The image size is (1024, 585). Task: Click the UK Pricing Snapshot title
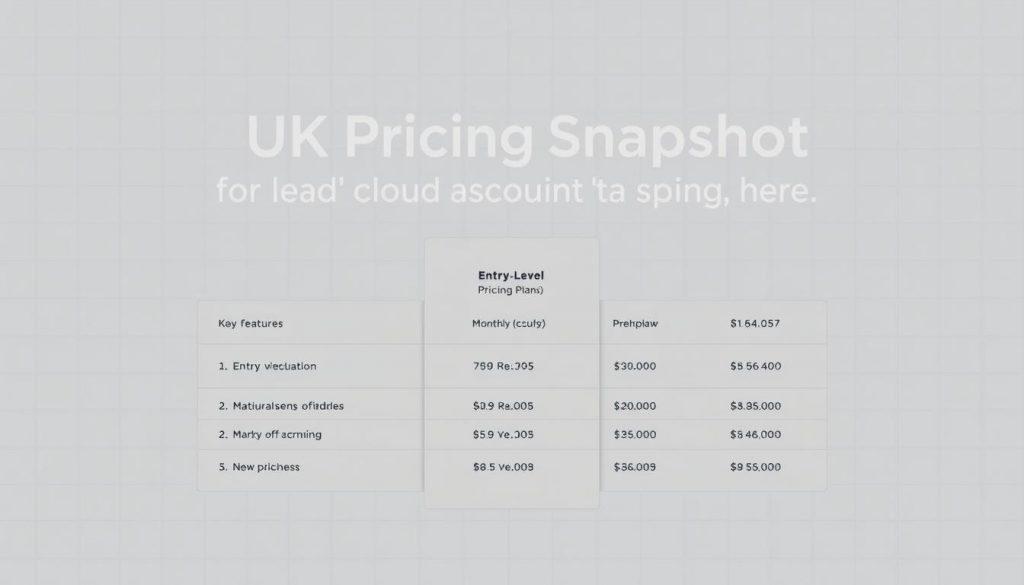click(526, 139)
